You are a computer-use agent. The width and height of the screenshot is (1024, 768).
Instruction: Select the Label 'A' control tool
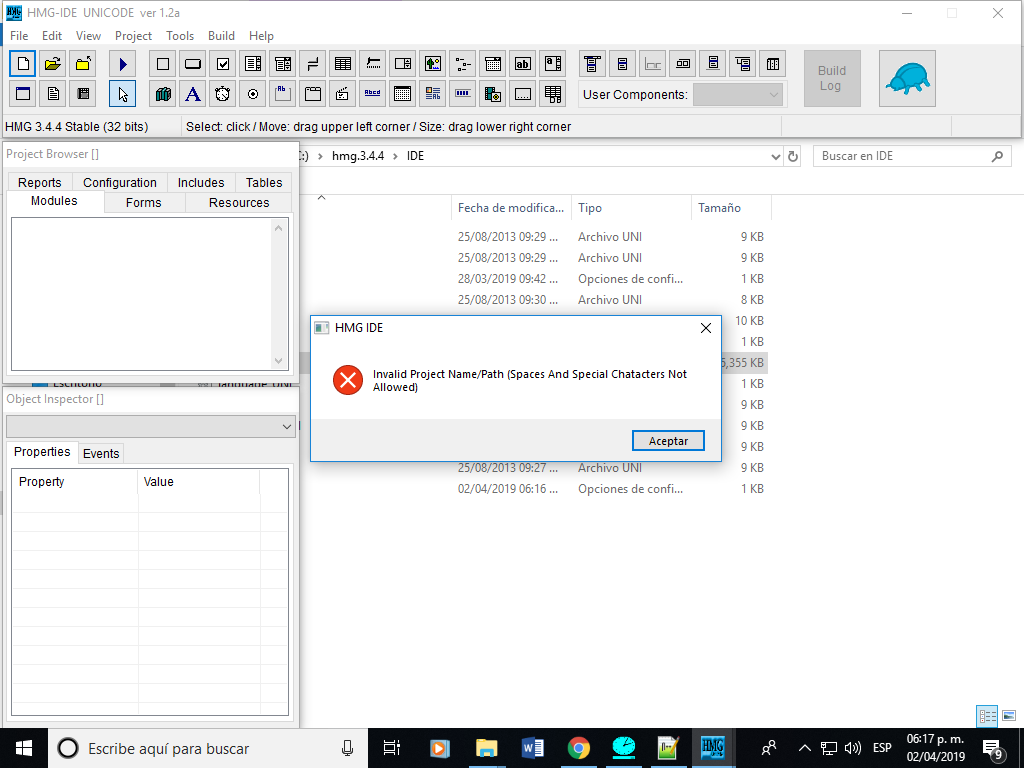pos(193,94)
